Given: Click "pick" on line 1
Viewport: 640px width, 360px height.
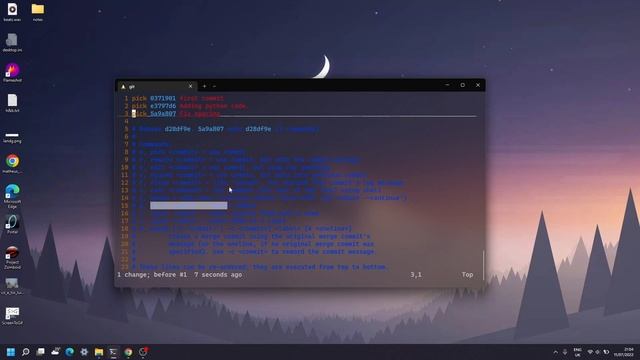Looking at the screenshot, I should point(139,98).
